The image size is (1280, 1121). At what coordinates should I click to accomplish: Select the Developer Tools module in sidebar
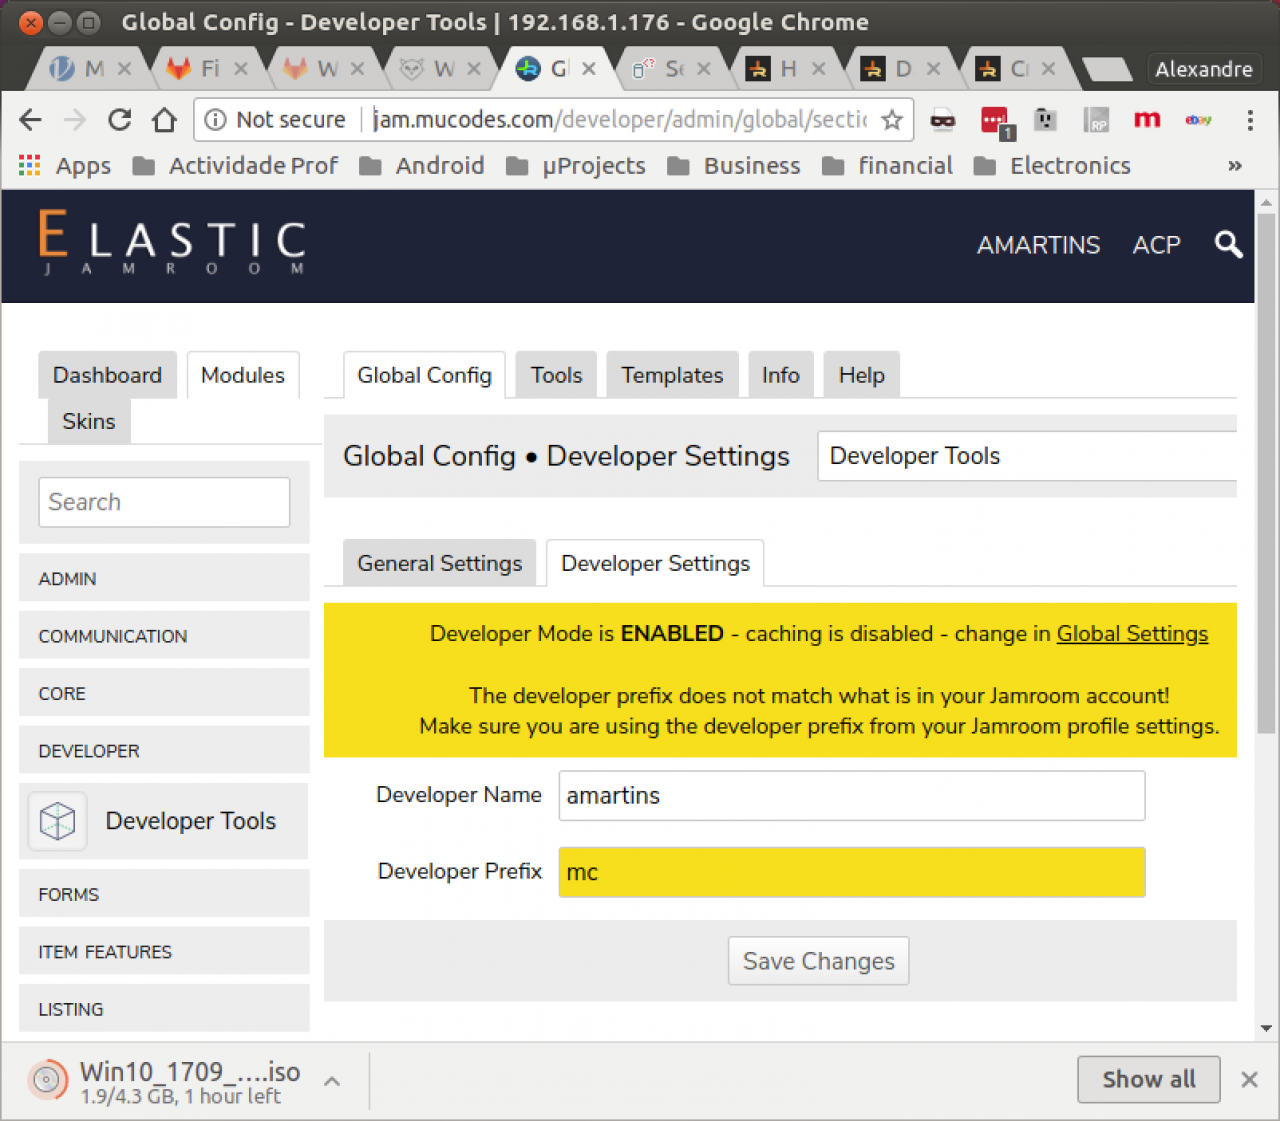[164, 821]
